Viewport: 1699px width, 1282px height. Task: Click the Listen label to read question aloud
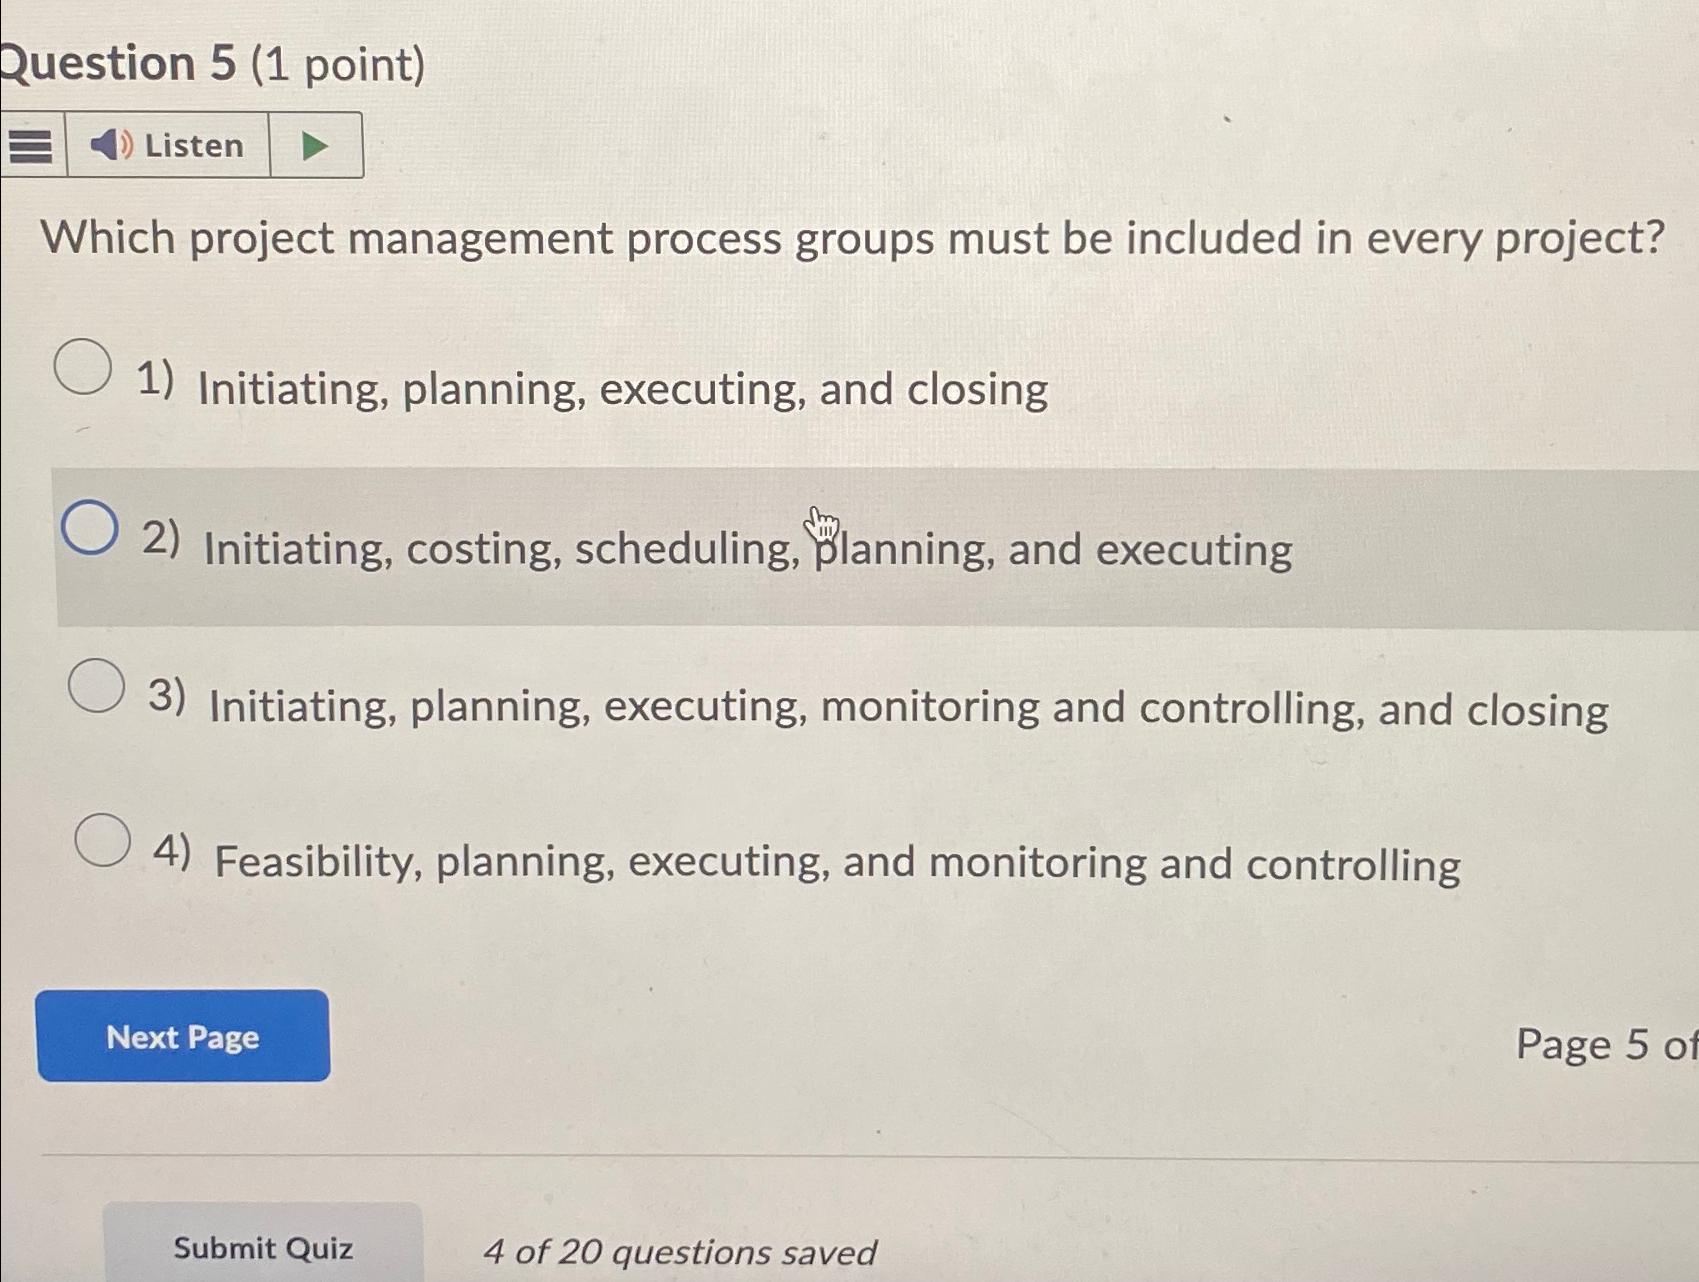click(192, 146)
